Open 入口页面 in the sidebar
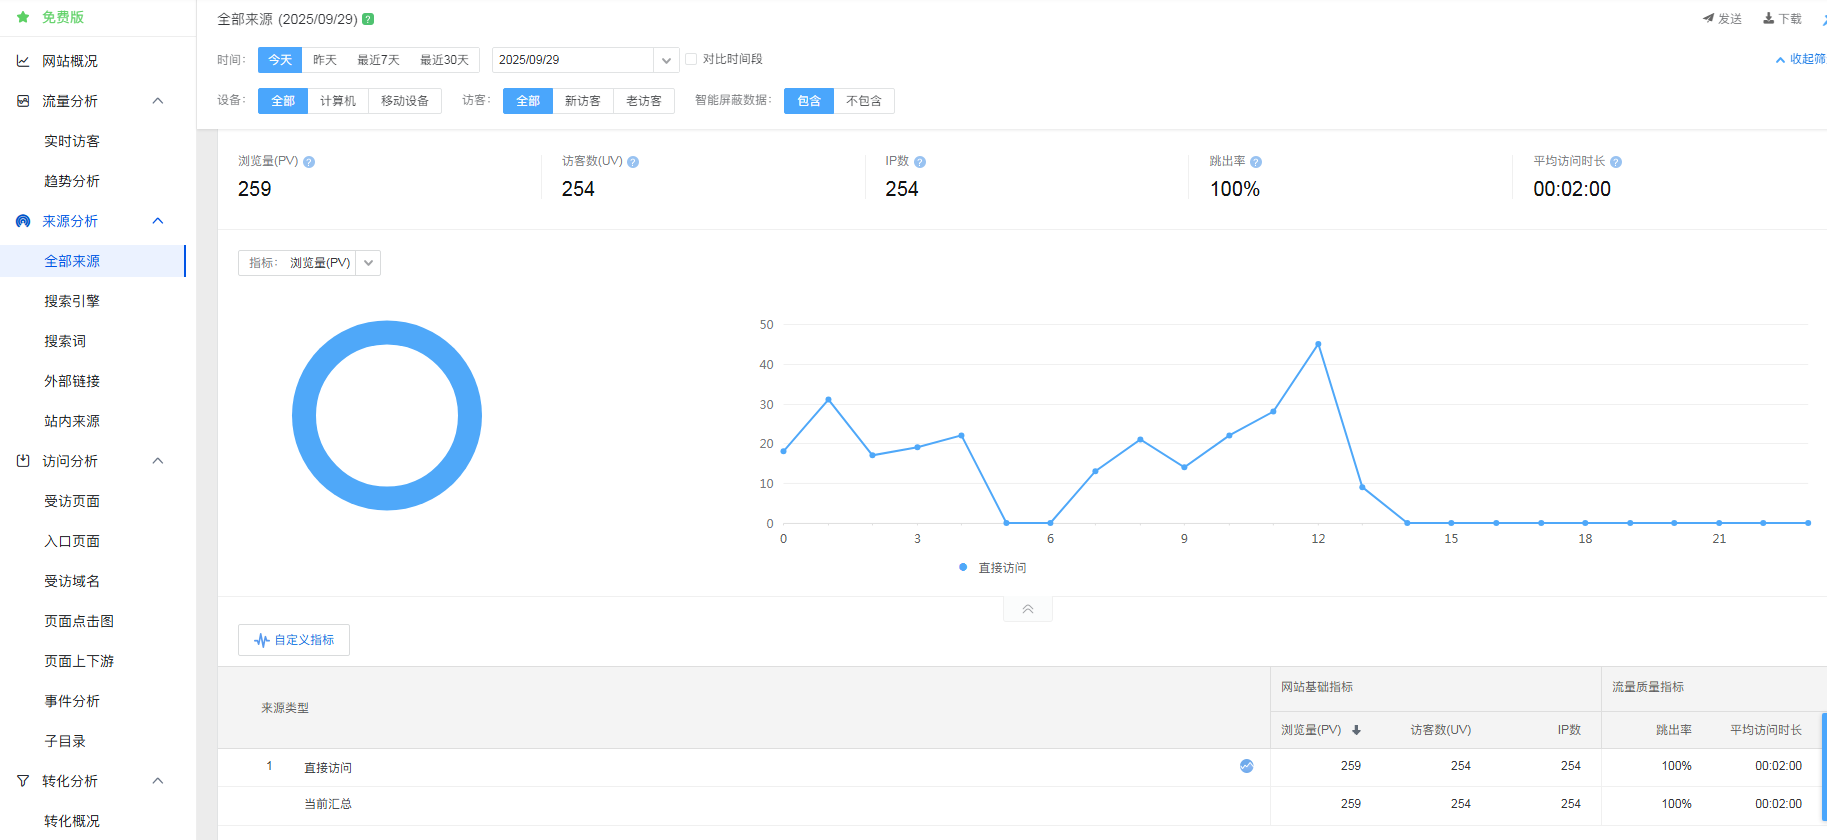 point(72,541)
